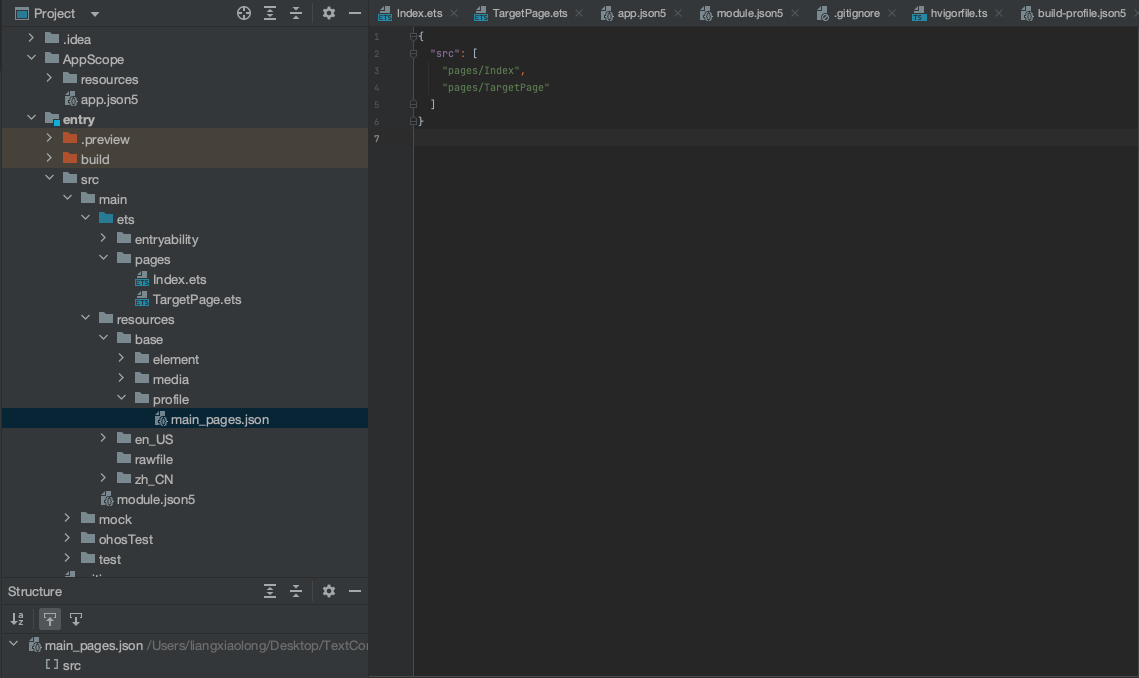1139x678 pixels.
Task: Close the TargetPage.ets editor tab
Action: pyautogui.click(x=578, y=13)
